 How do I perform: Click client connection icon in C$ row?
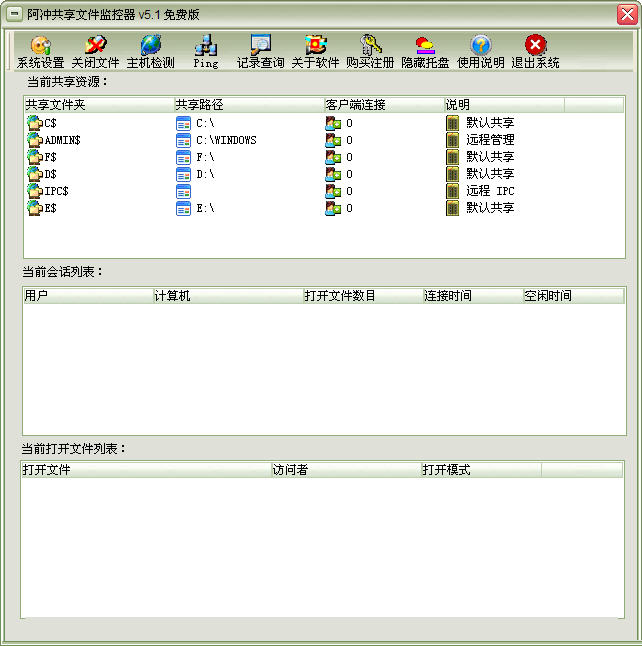tap(333, 123)
